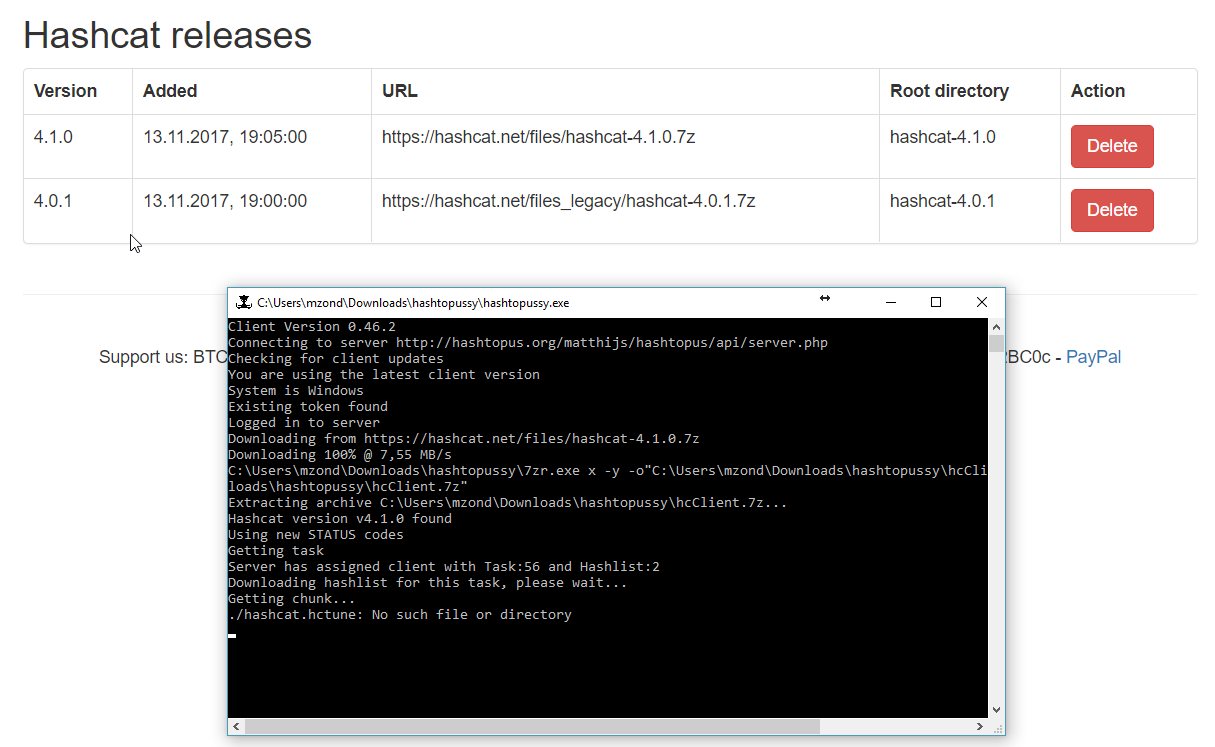1215x747 pixels.
Task: Click the hashcat-4.0.1.7z legacy download URL
Action: click(x=566, y=201)
